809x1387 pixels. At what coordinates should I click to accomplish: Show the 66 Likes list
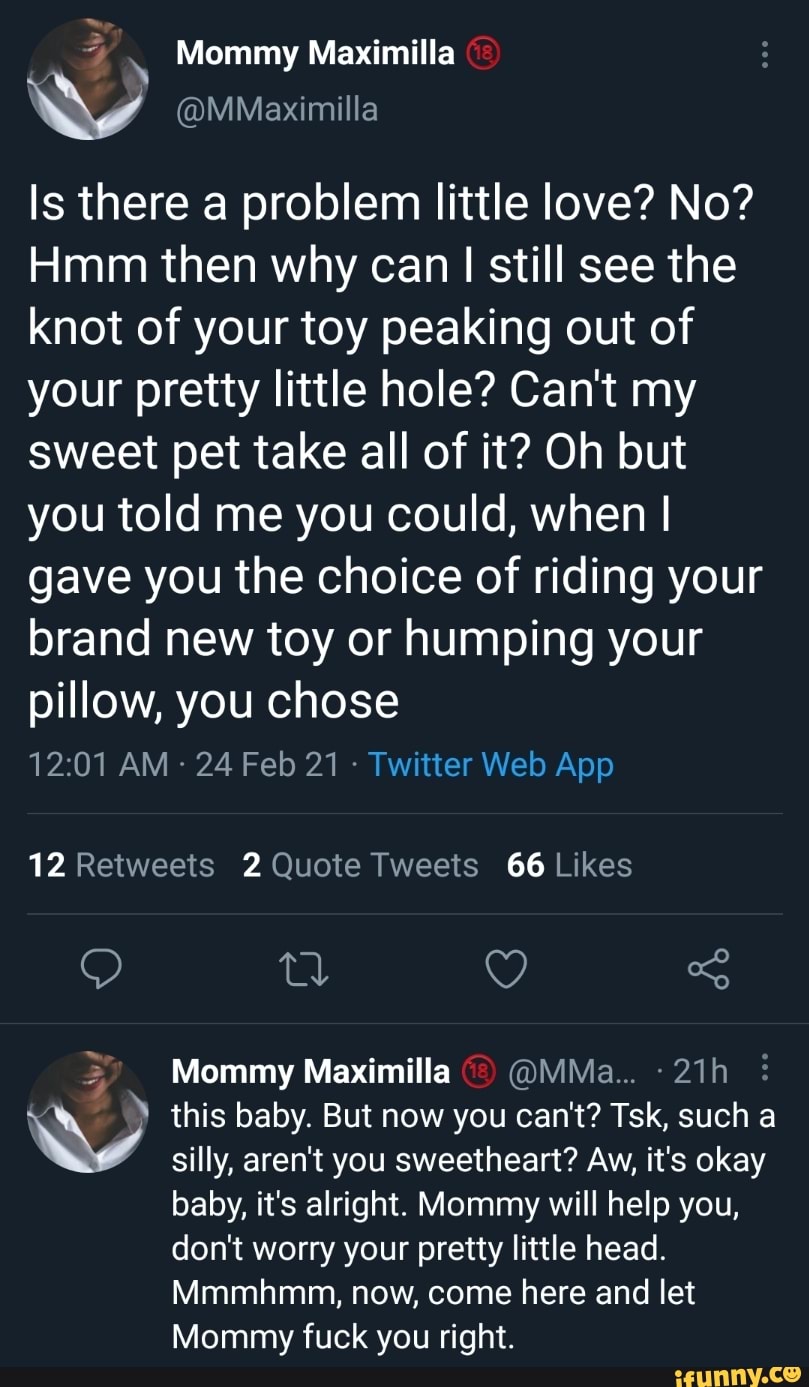coord(569,865)
